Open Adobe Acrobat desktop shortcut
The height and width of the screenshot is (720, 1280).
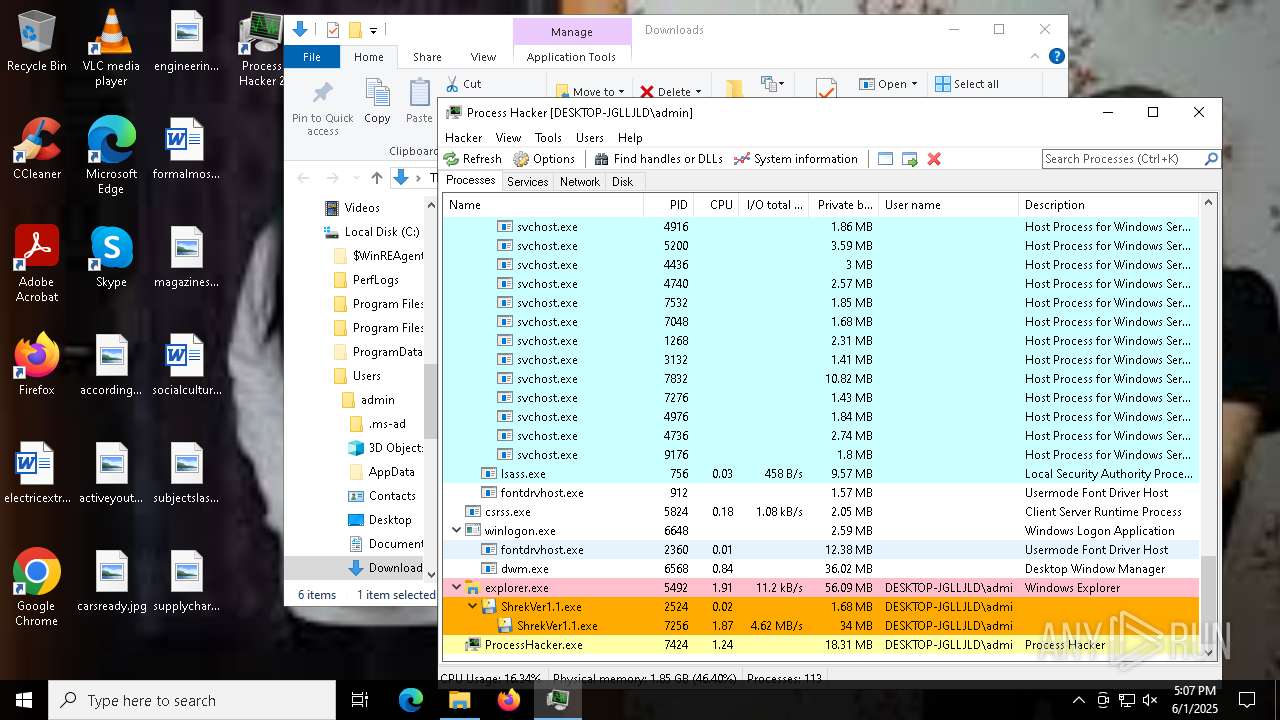click(36, 263)
